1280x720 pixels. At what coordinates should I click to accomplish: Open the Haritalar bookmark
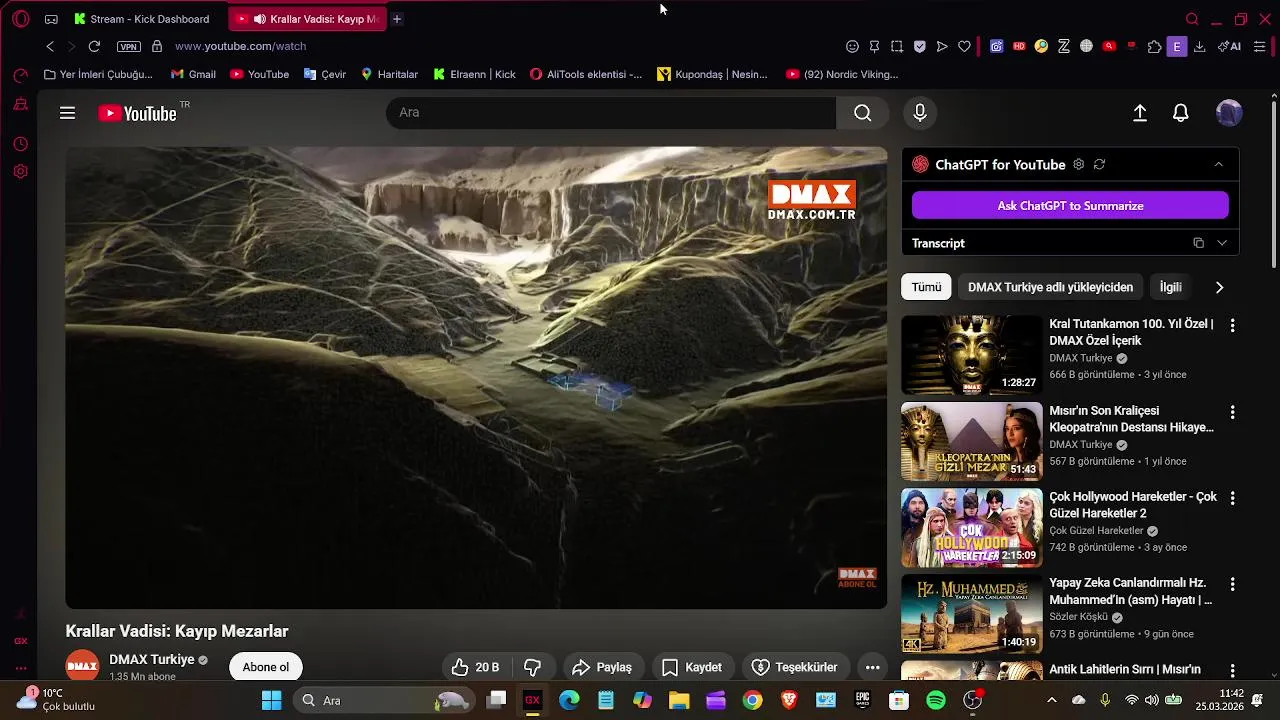pyautogui.click(x=389, y=74)
